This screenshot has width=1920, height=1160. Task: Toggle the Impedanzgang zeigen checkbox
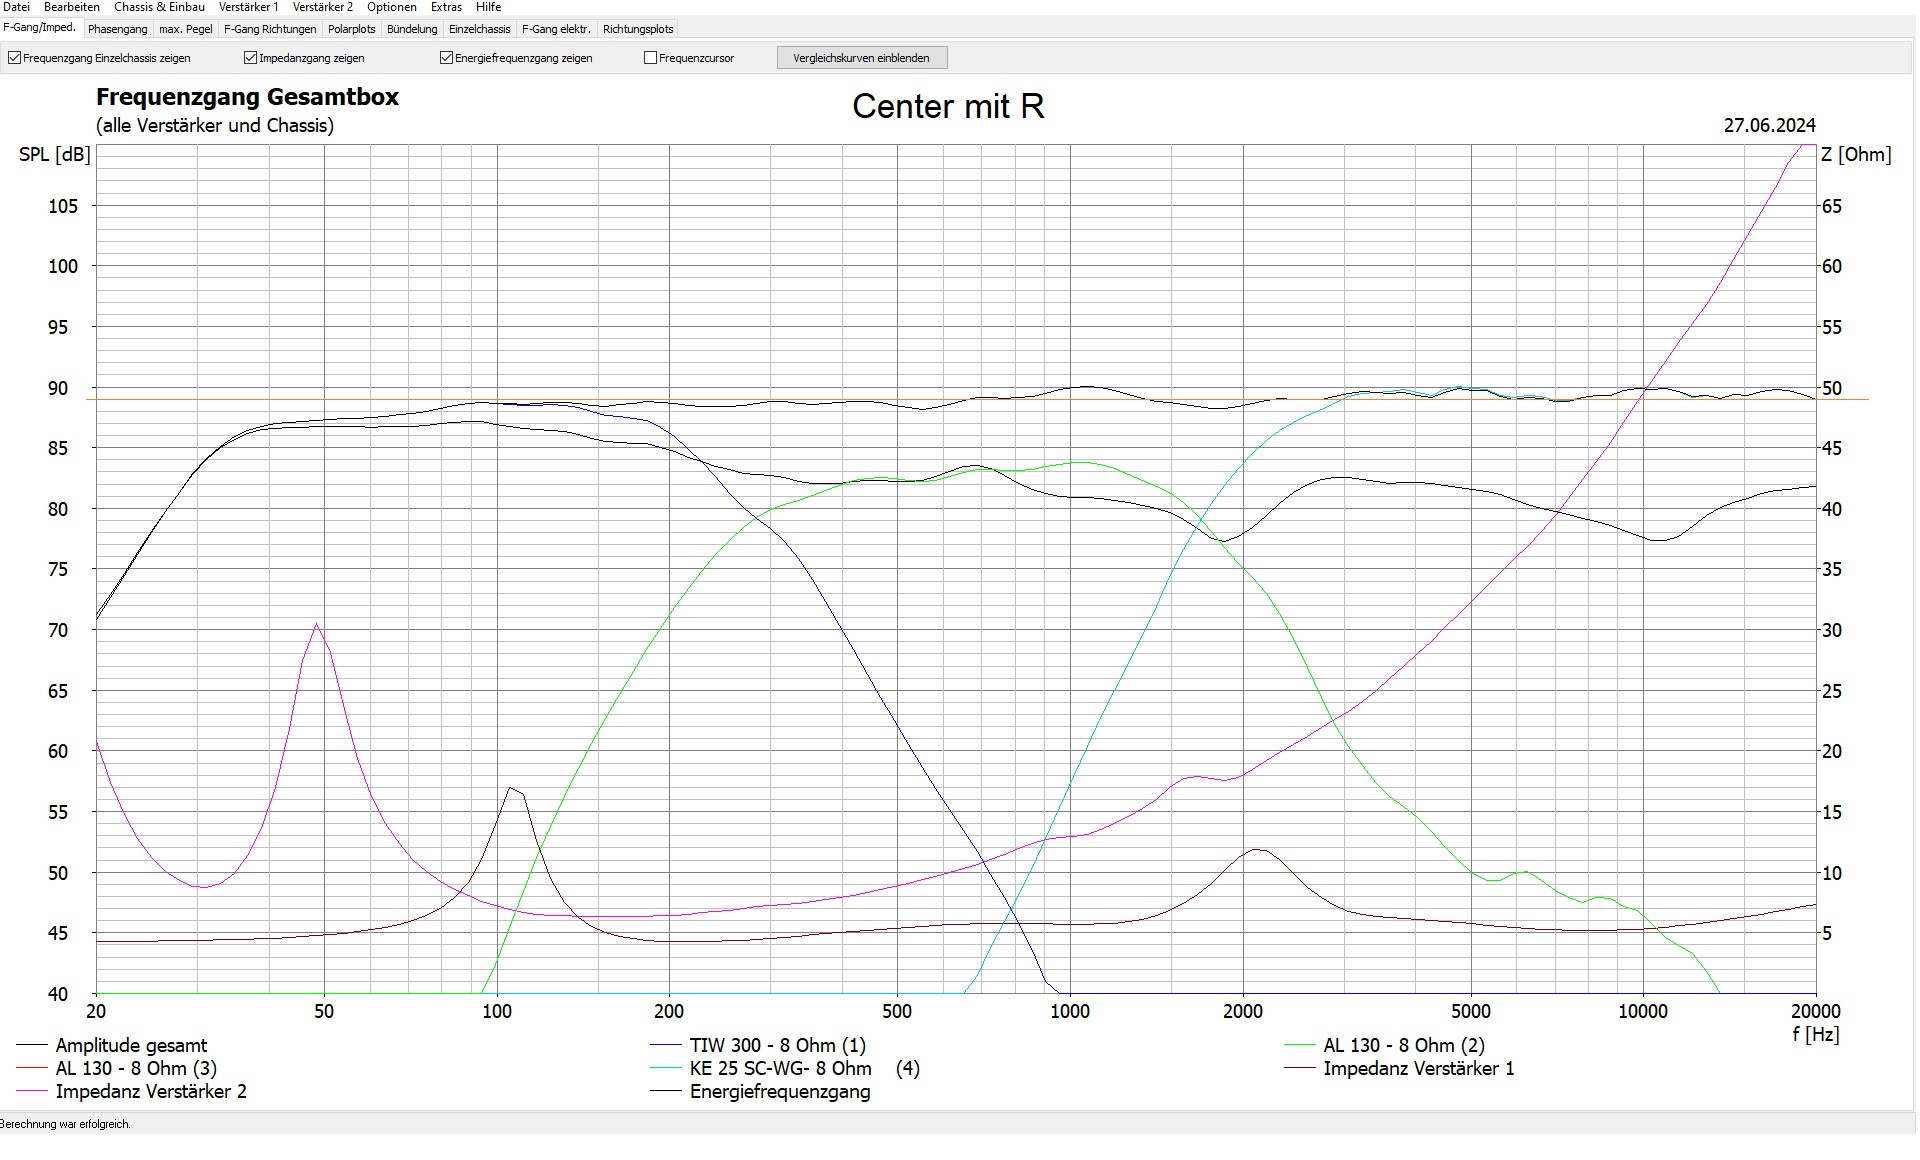[251, 58]
